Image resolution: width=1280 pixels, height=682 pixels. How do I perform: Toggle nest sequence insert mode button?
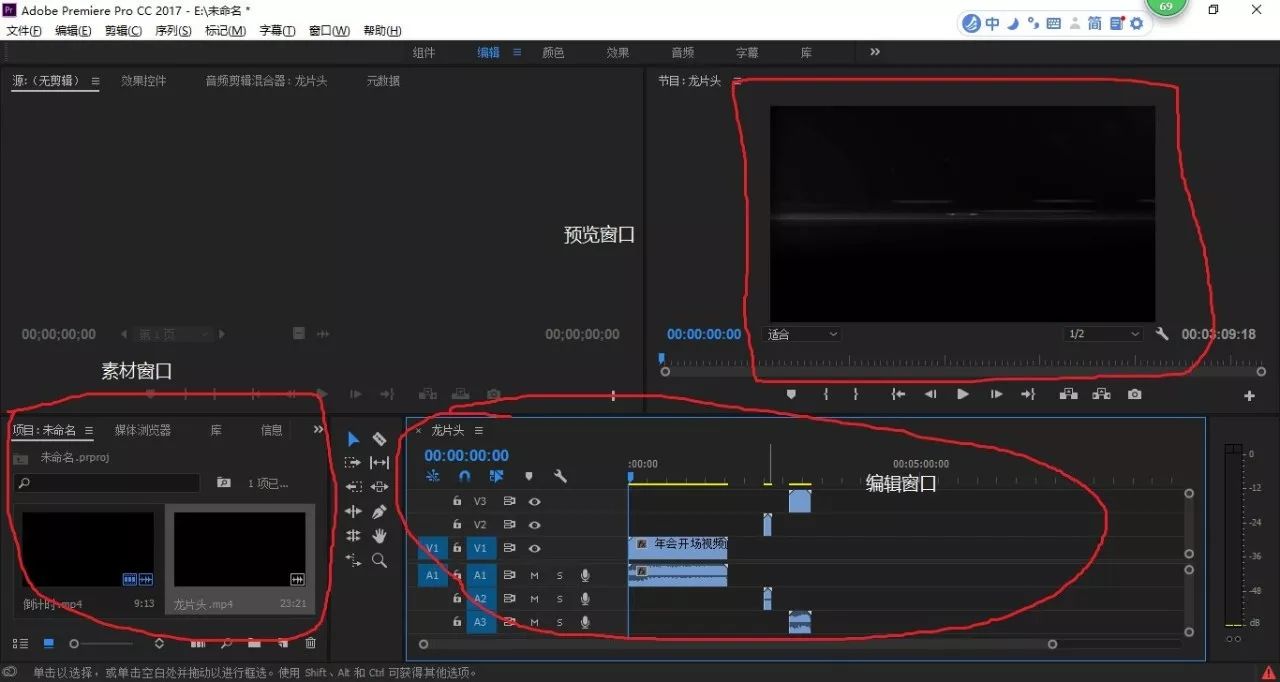[x=433, y=477]
